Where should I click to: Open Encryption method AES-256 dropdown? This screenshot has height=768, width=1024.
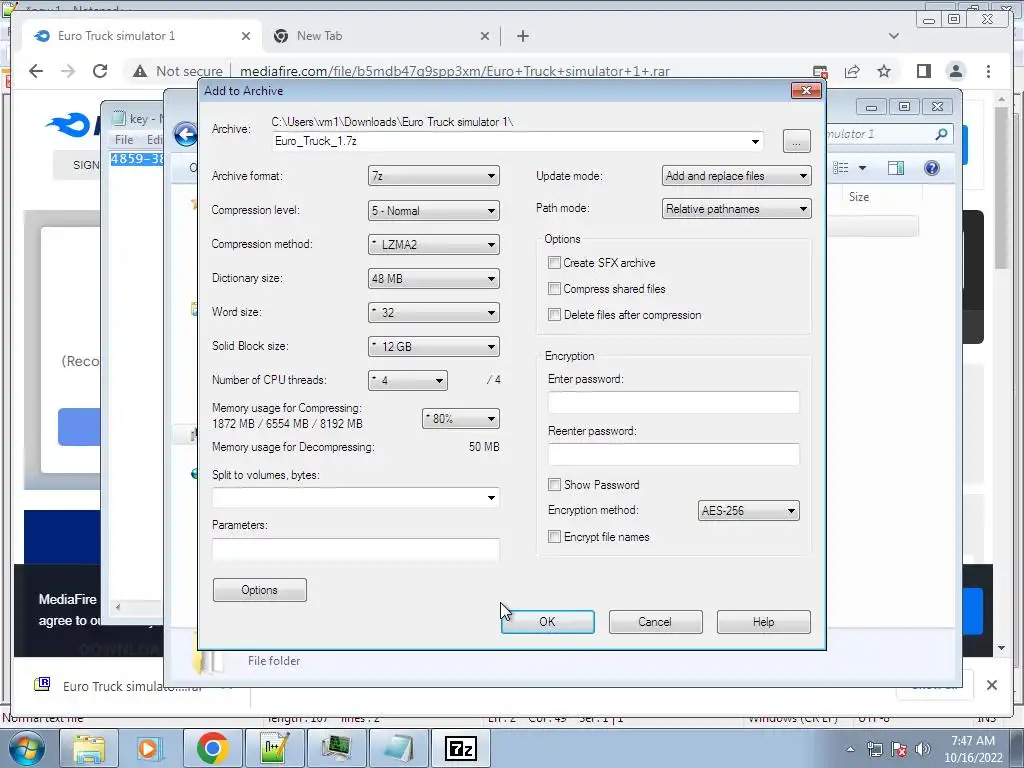pos(748,511)
